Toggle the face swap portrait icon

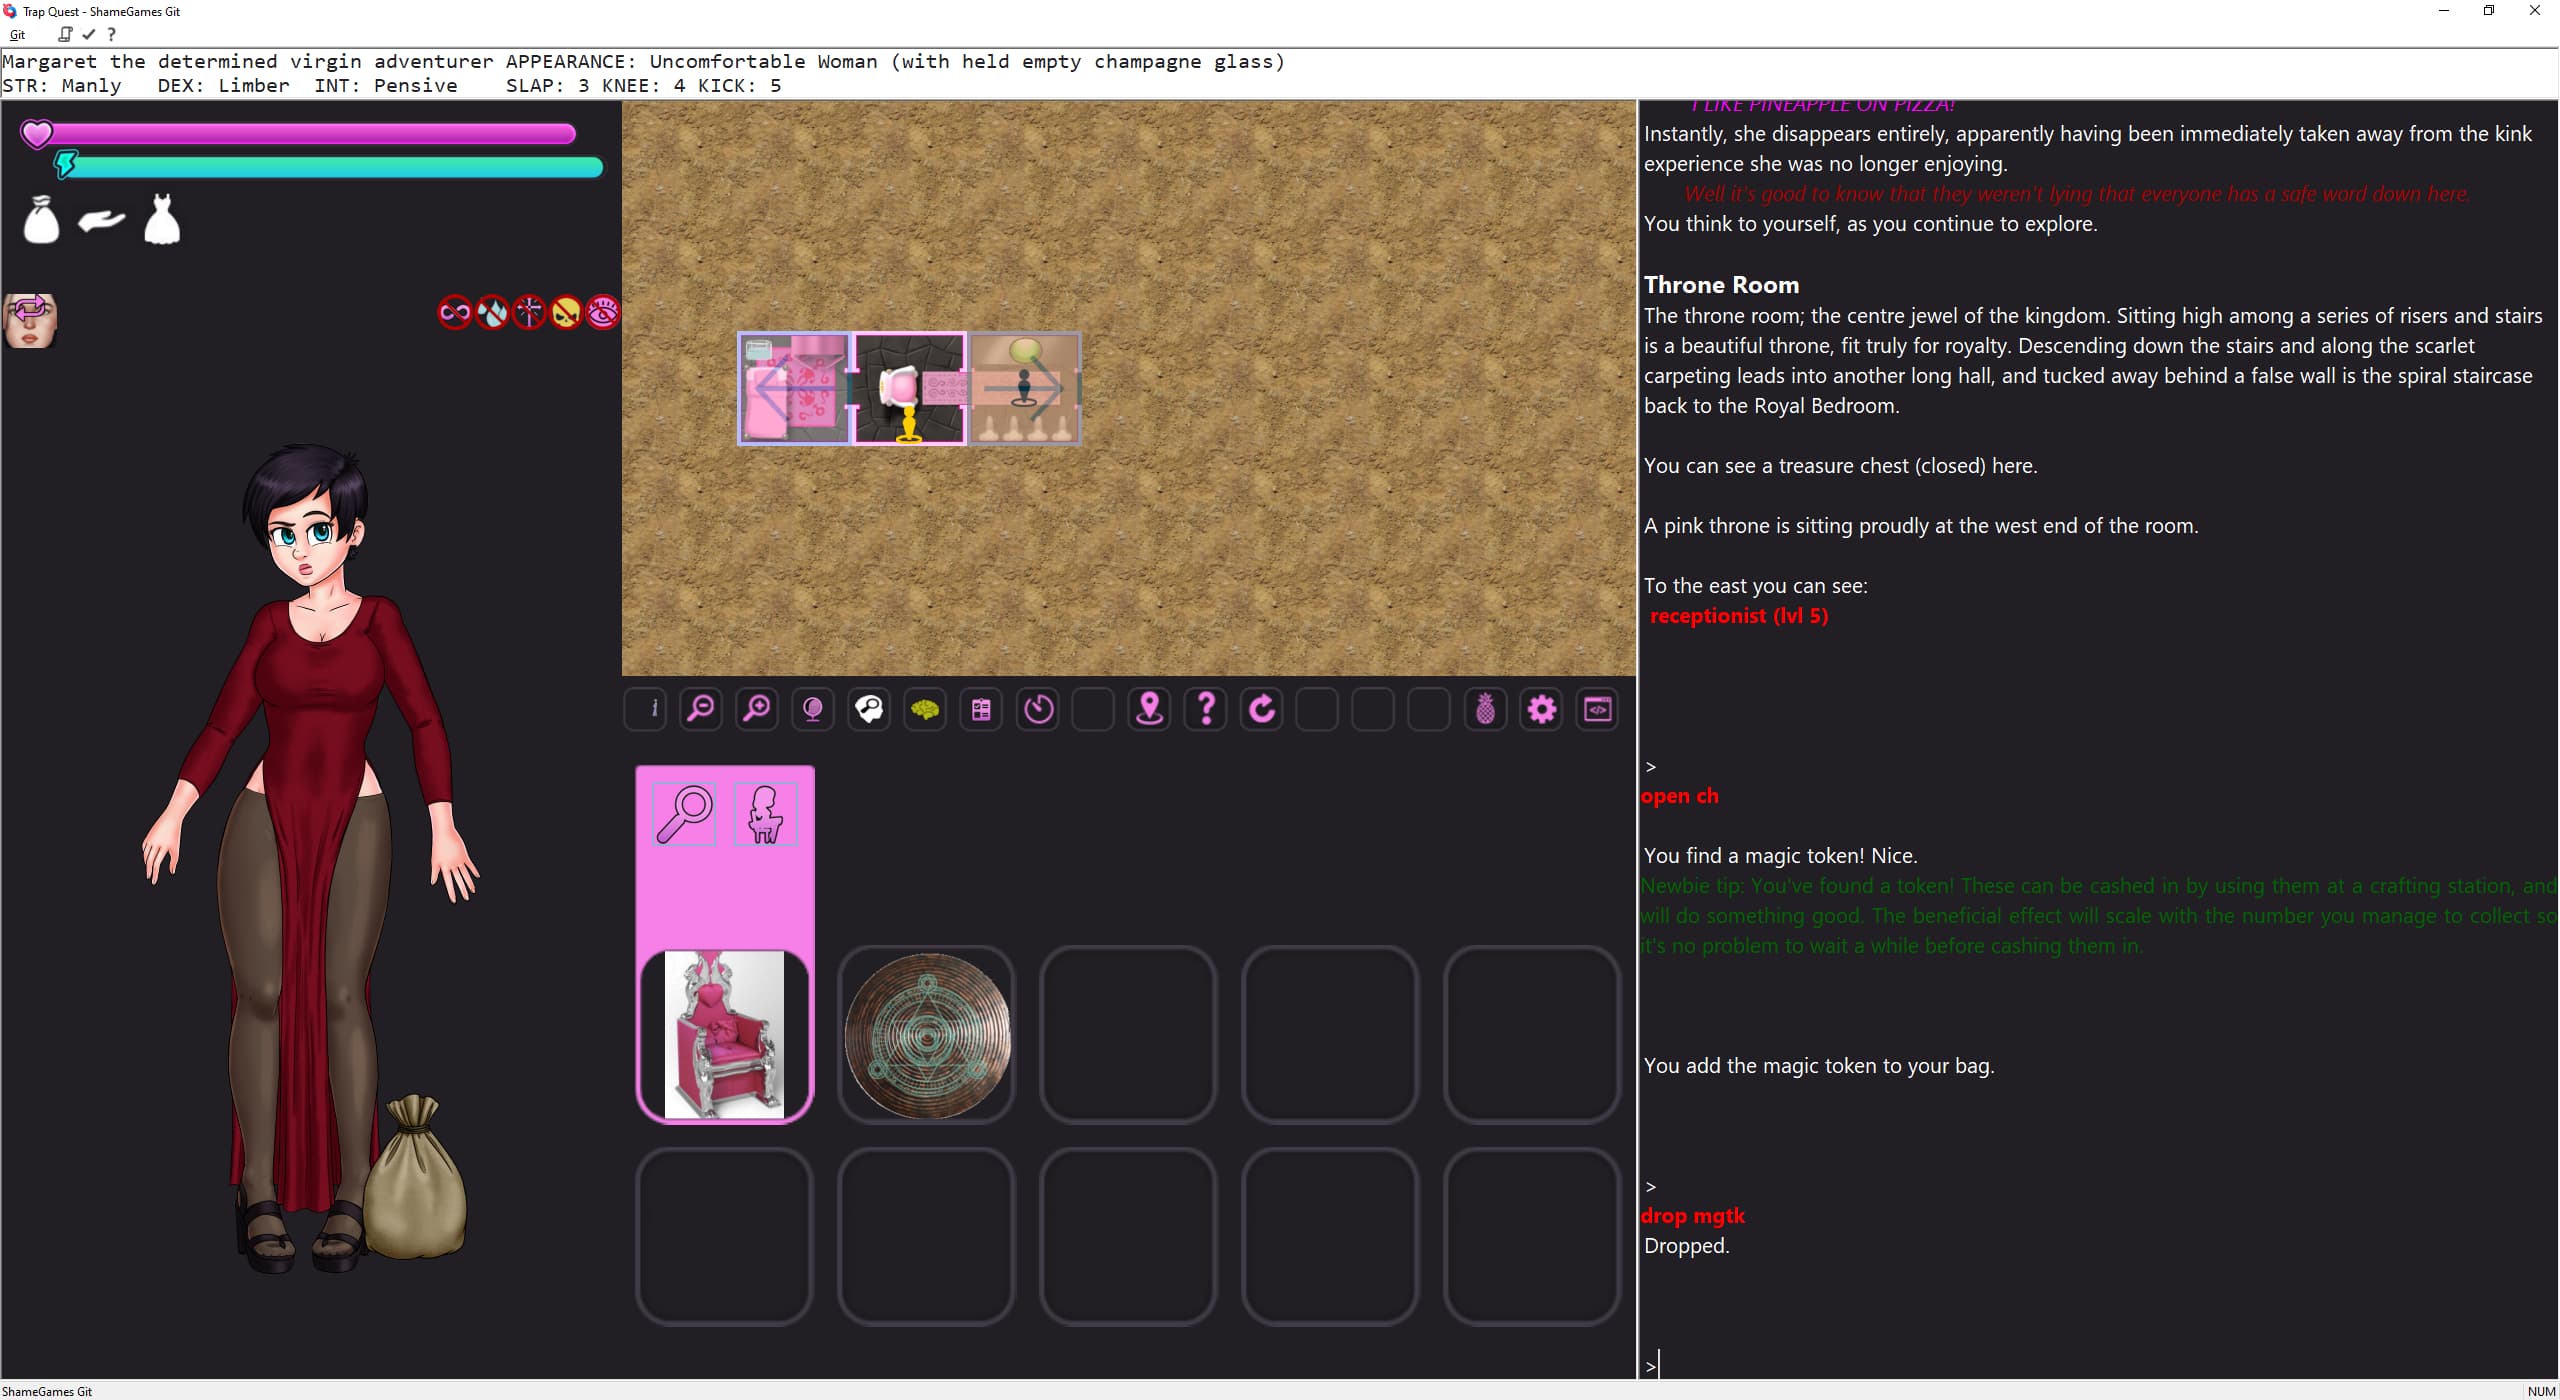pos(30,320)
